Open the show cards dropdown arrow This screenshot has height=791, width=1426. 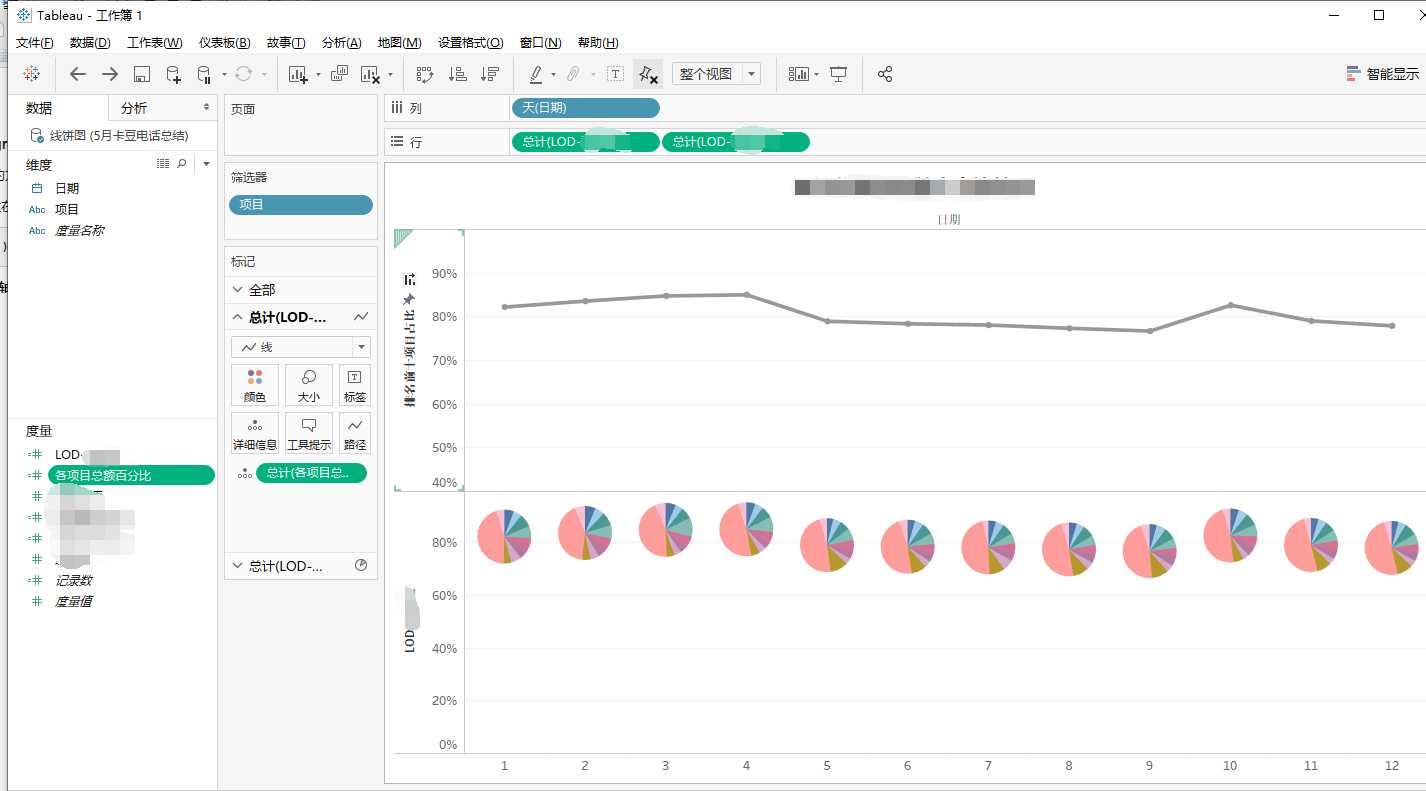(x=817, y=75)
